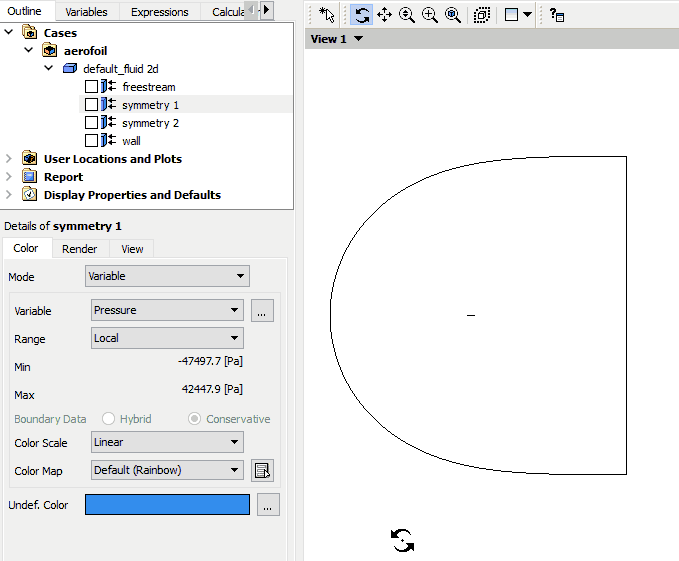Click ellipsis button beside Pressure variable
679x561 pixels.
coord(262,311)
